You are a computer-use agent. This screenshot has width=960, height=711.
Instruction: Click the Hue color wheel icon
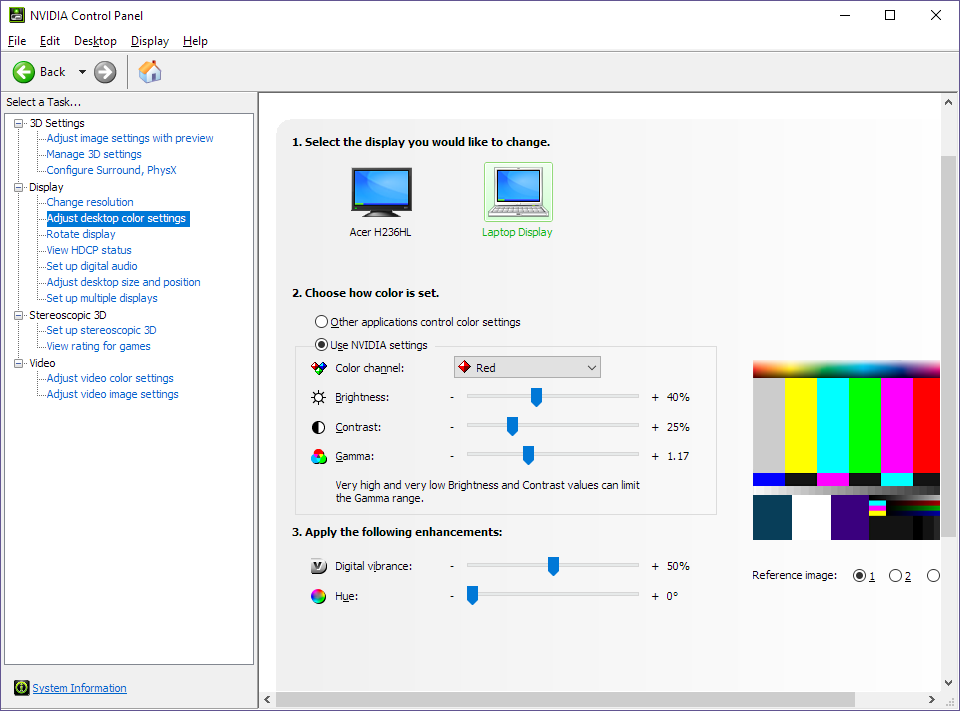click(318, 596)
